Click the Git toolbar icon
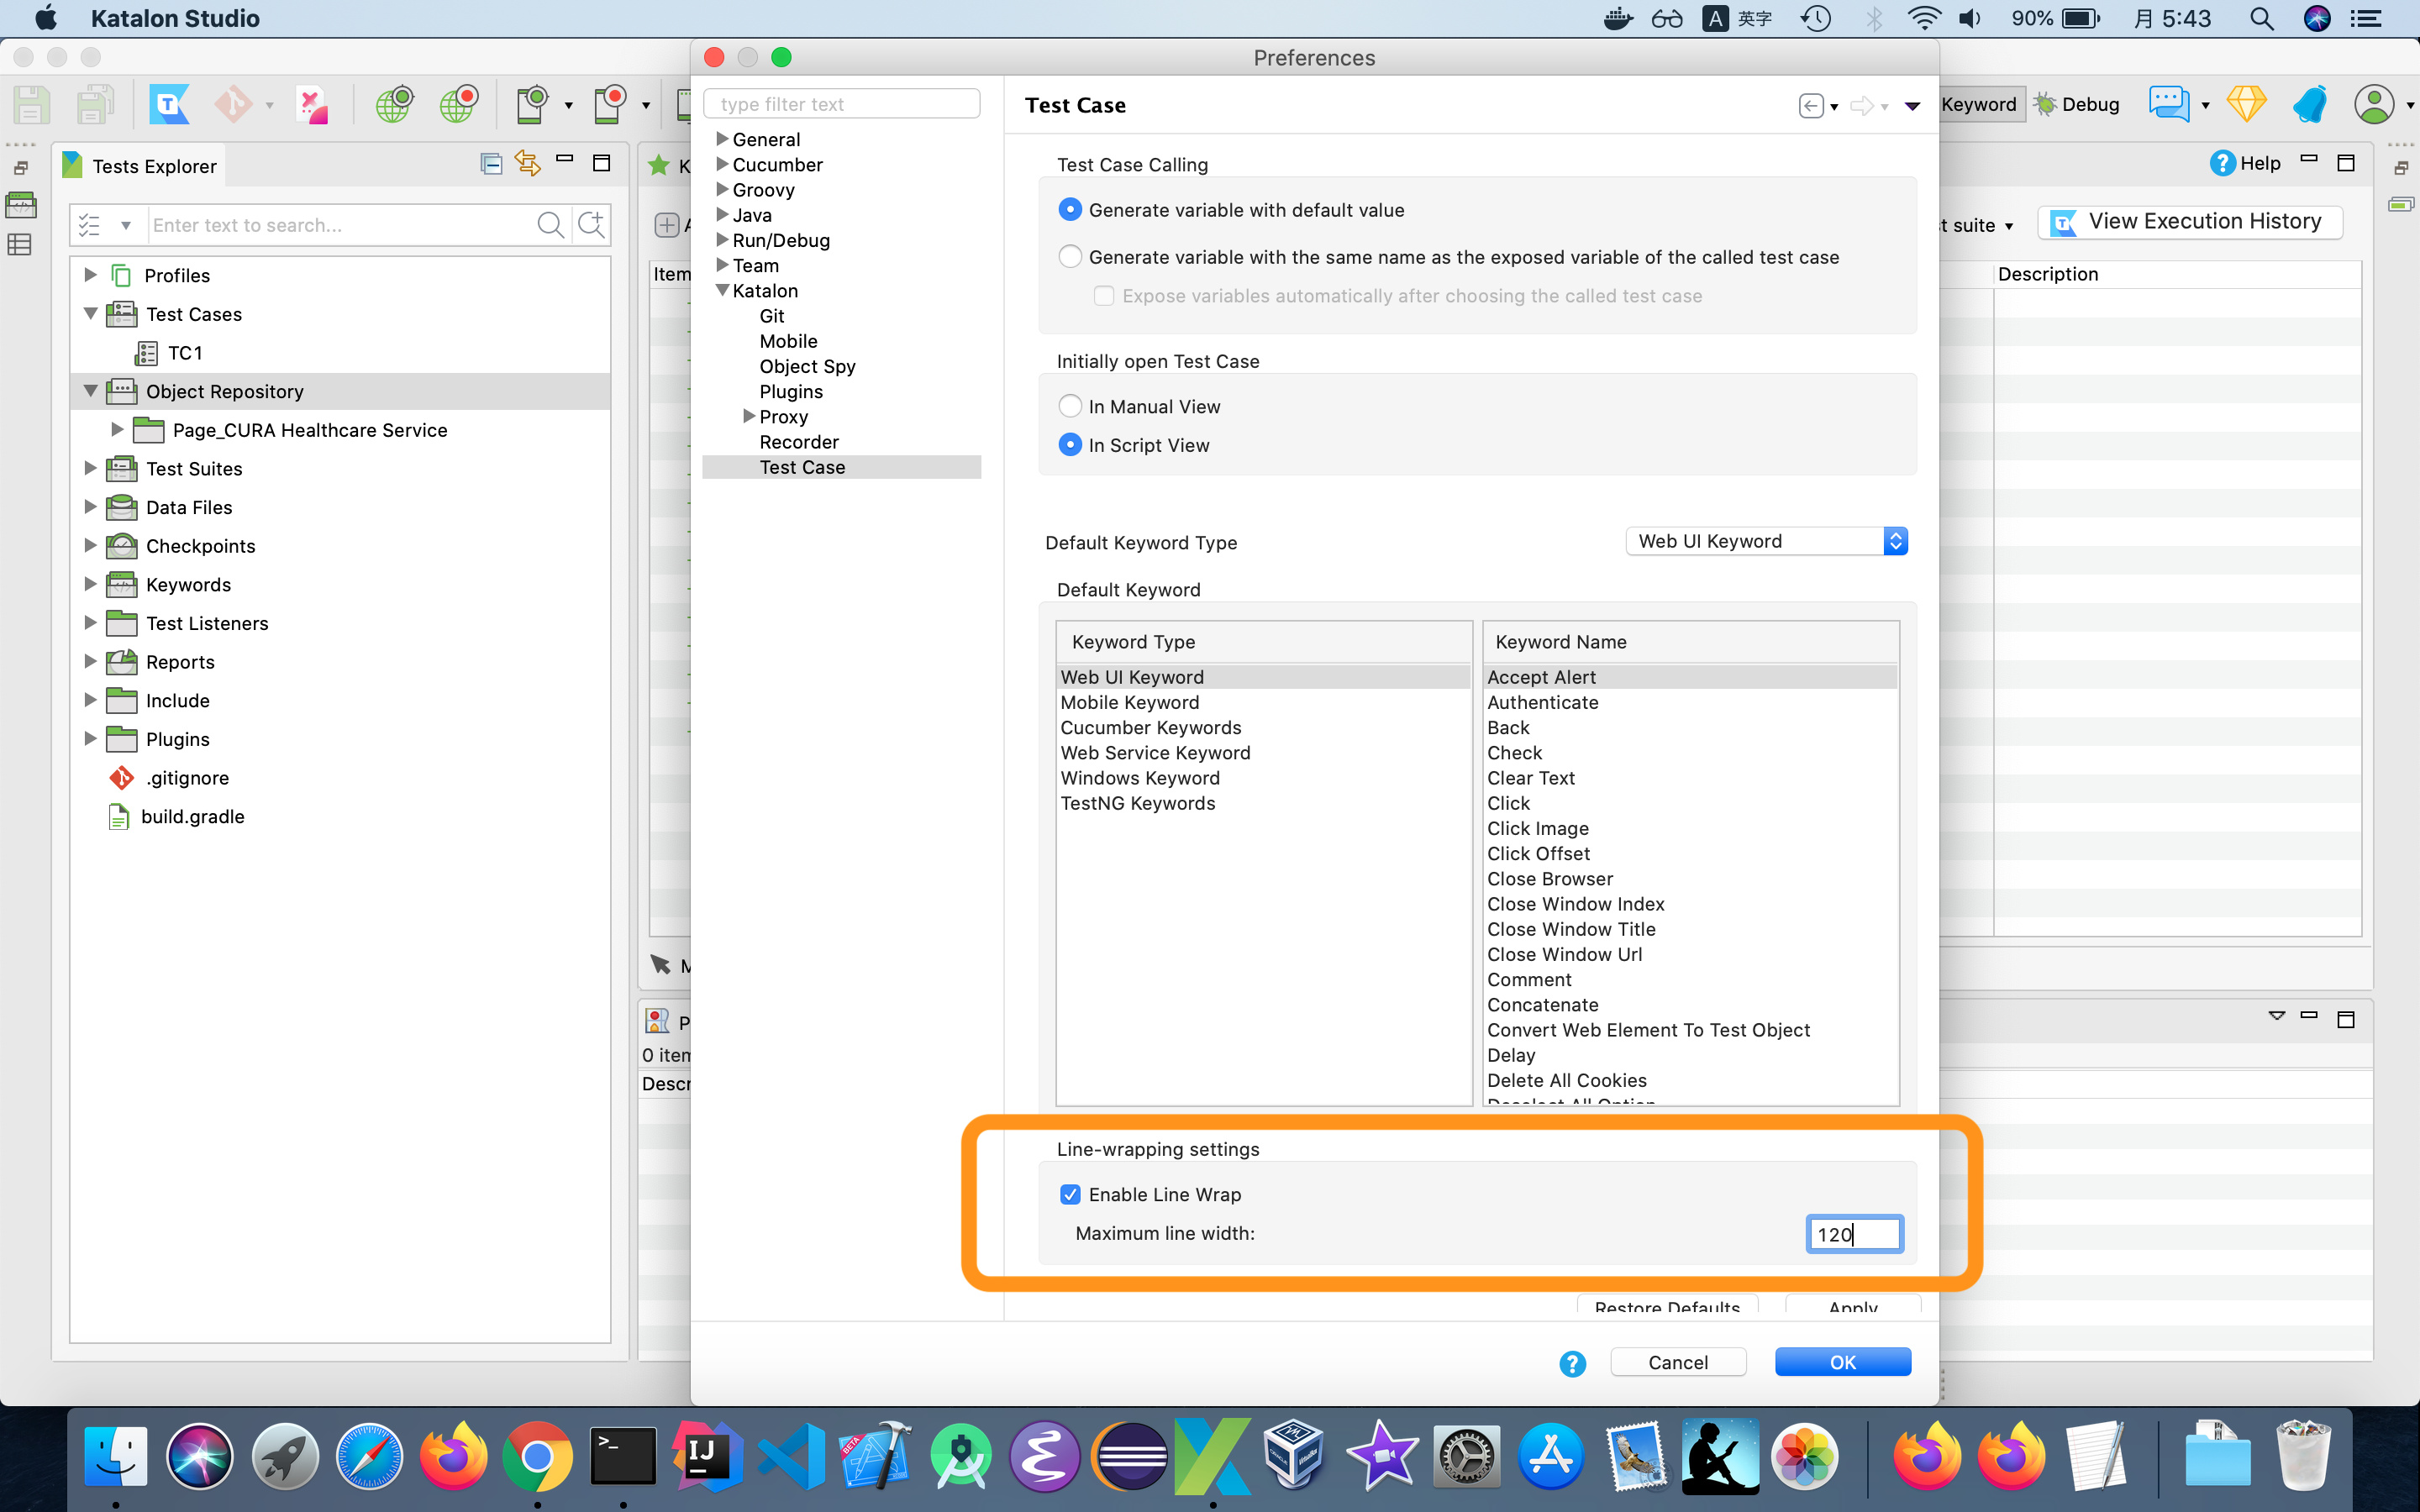The height and width of the screenshot is (1512, 2420). [x=234, y=104]
